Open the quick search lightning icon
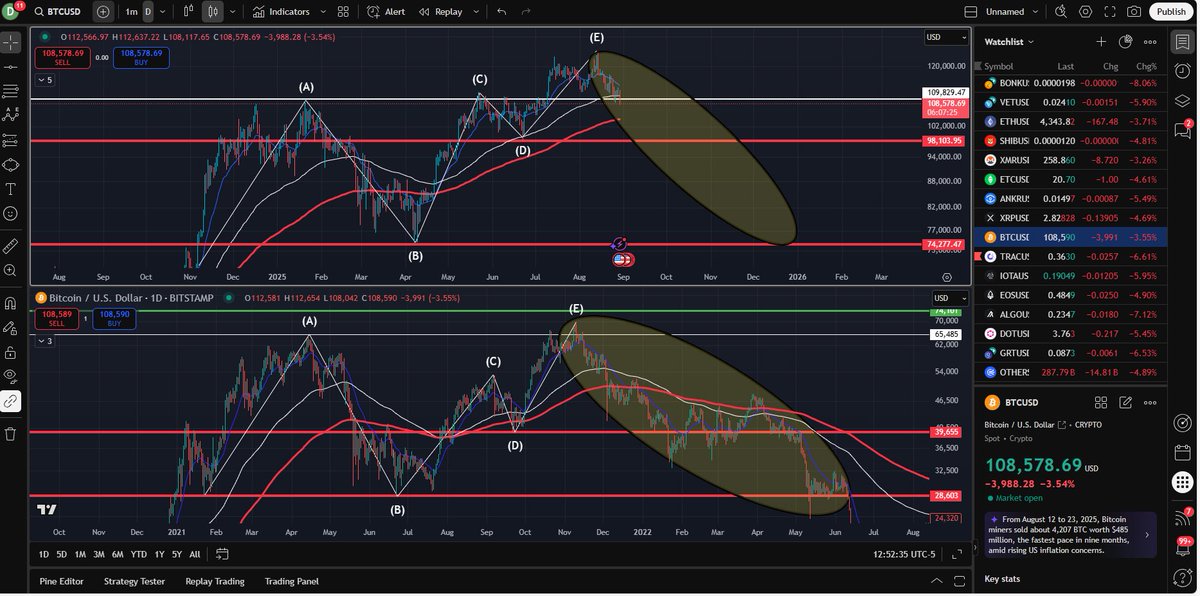Viewport: 1200px width, 596px height. [1062, 12]
